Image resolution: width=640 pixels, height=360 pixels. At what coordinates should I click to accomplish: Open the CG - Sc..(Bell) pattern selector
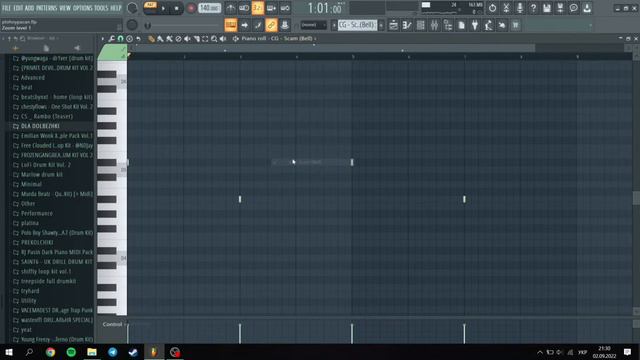[357, 25]
